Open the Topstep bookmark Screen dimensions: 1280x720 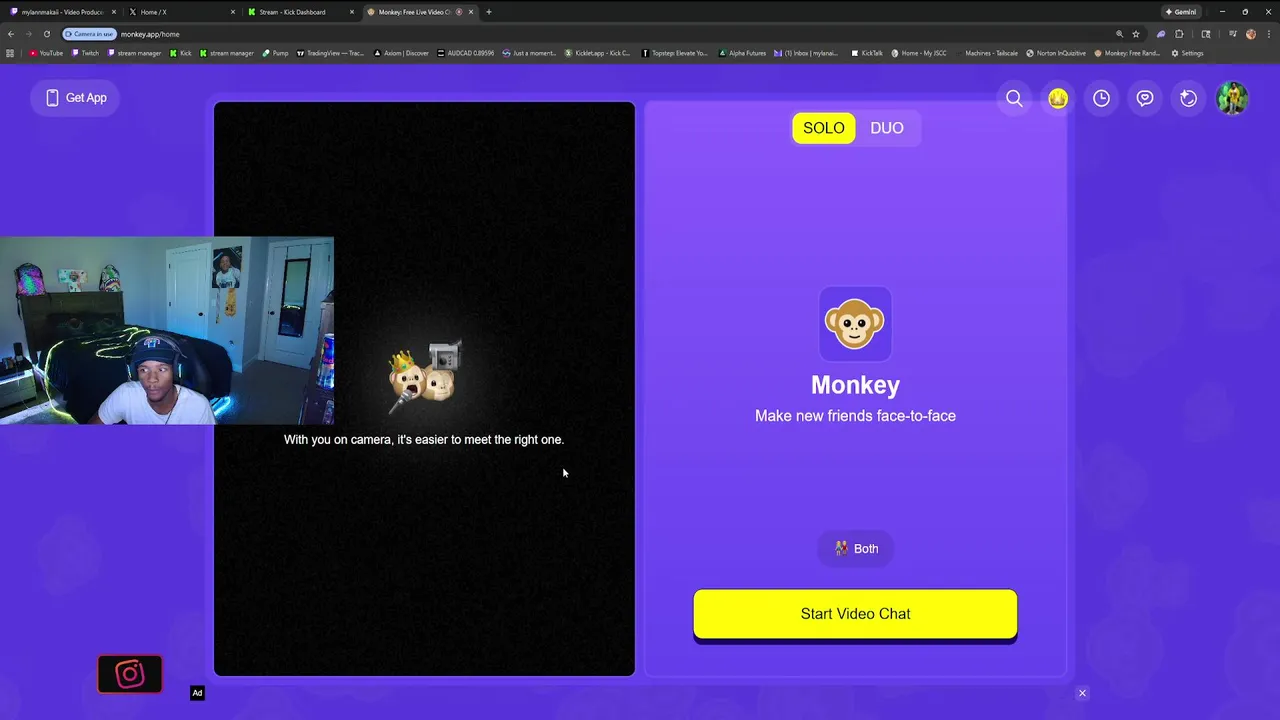pyautogui.click(x=674, y=53)
